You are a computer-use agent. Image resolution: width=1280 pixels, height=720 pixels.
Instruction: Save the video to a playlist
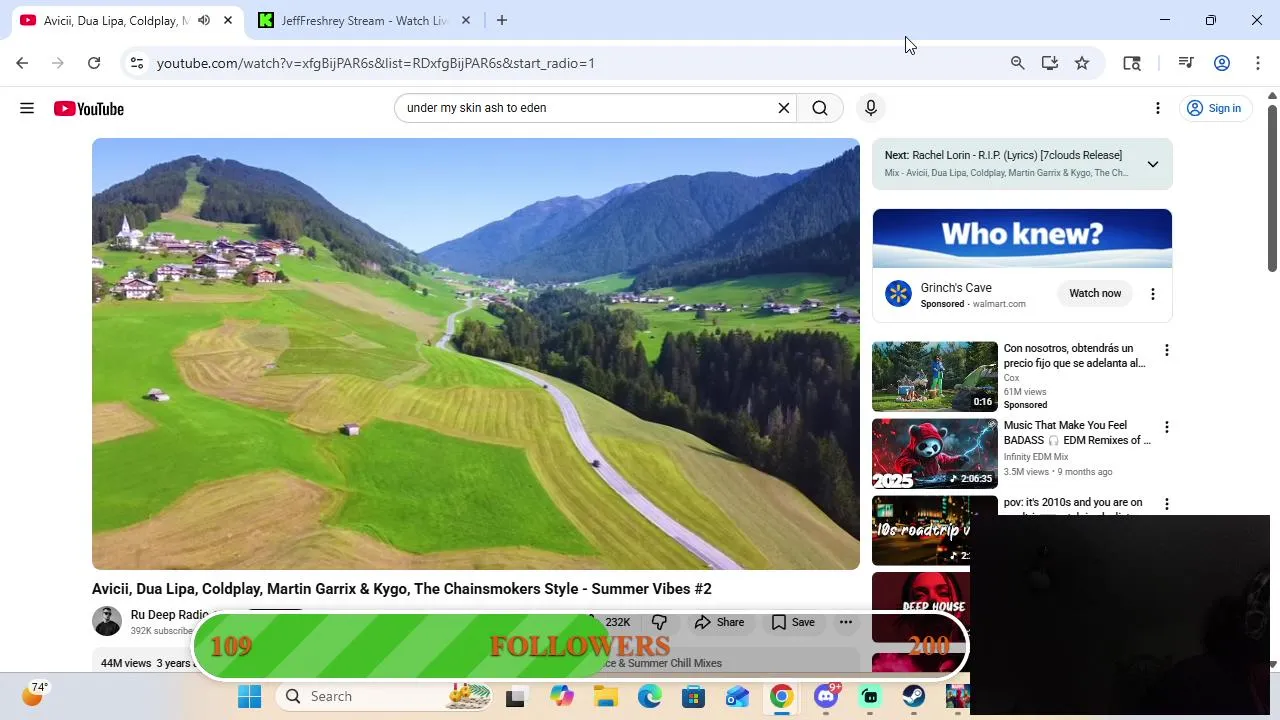point(793,622)
